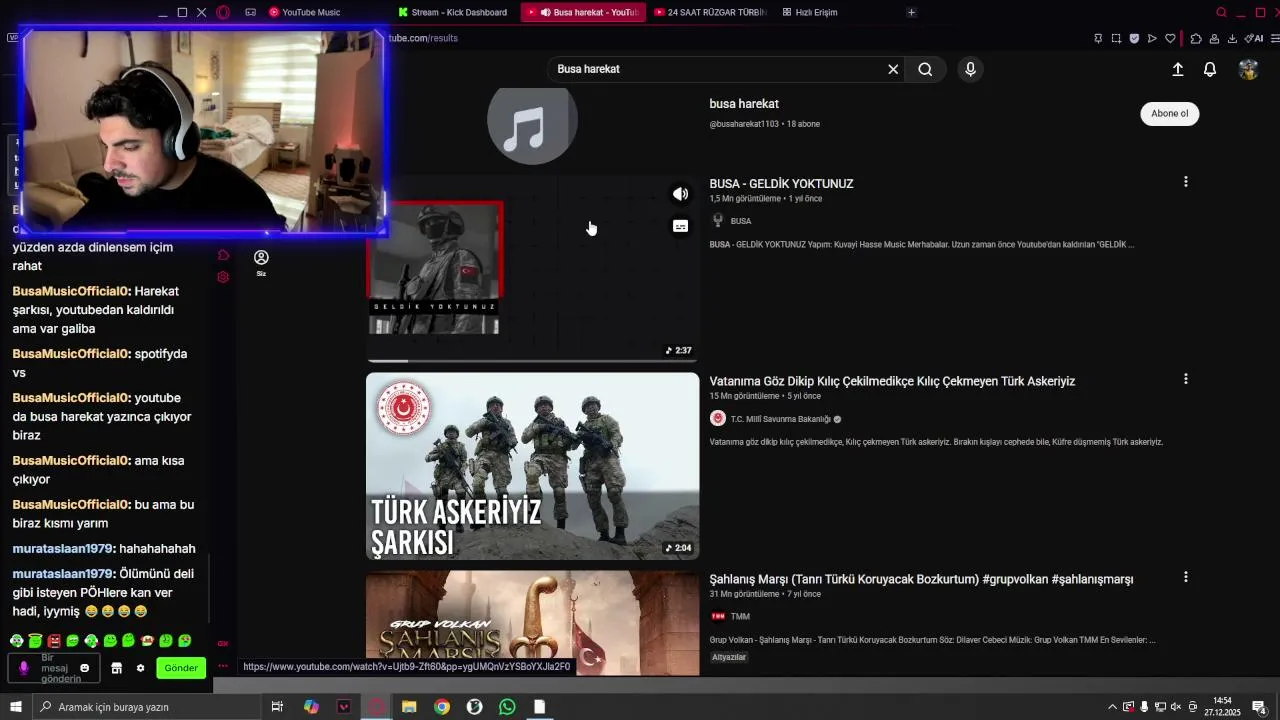The width and height of the screenshot is (1280, 720).
Task: Open Task View on the taskbar
Action: (x=277, y=707)
